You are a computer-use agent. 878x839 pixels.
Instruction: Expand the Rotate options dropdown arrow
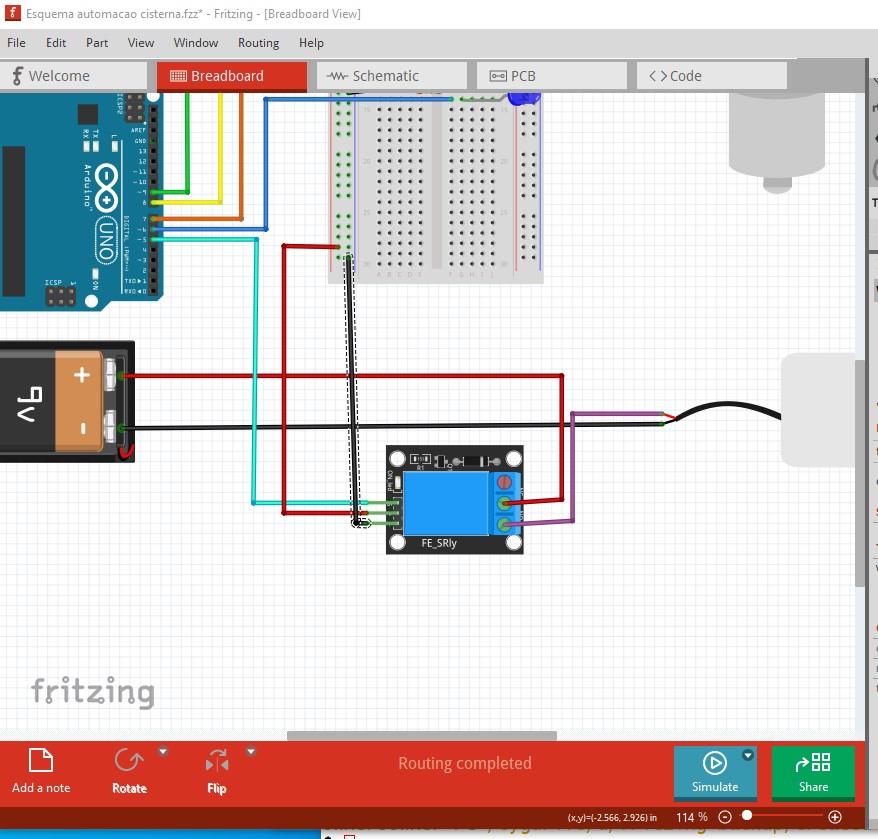(163, 752)
